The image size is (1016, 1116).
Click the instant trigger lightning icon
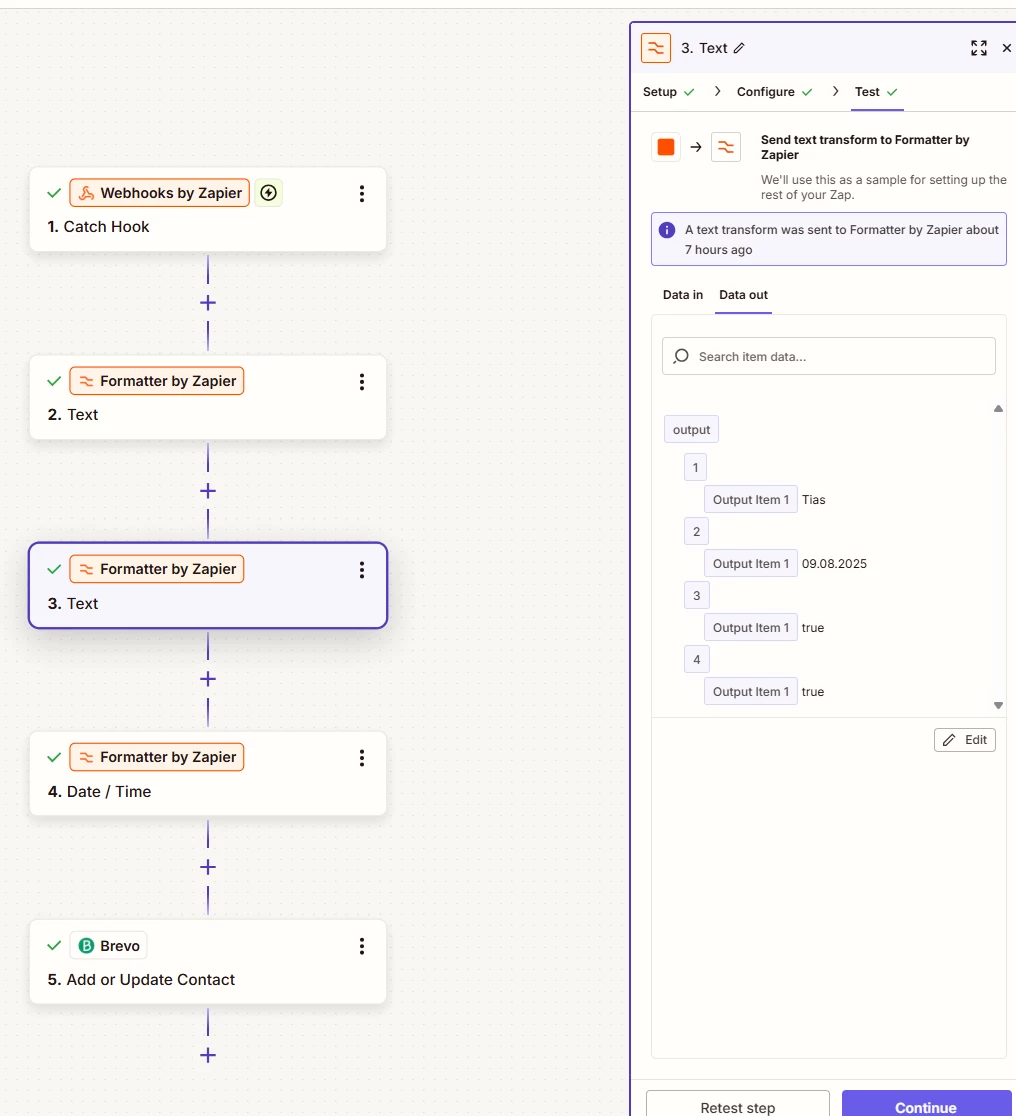click(268, 193)
